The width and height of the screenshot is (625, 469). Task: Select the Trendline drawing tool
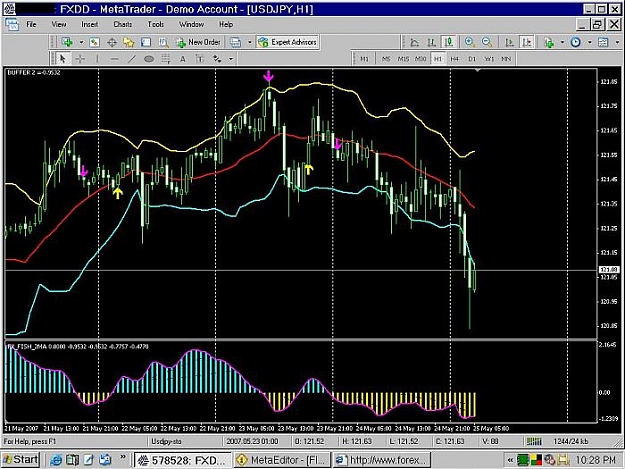pos(132,59)
